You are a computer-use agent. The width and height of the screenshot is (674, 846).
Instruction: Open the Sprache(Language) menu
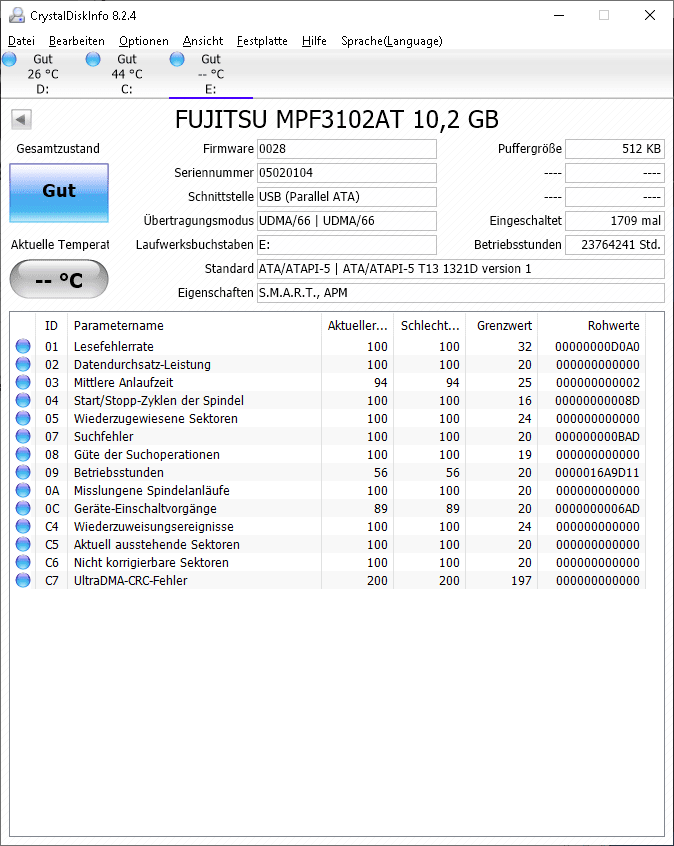[392, 41]
